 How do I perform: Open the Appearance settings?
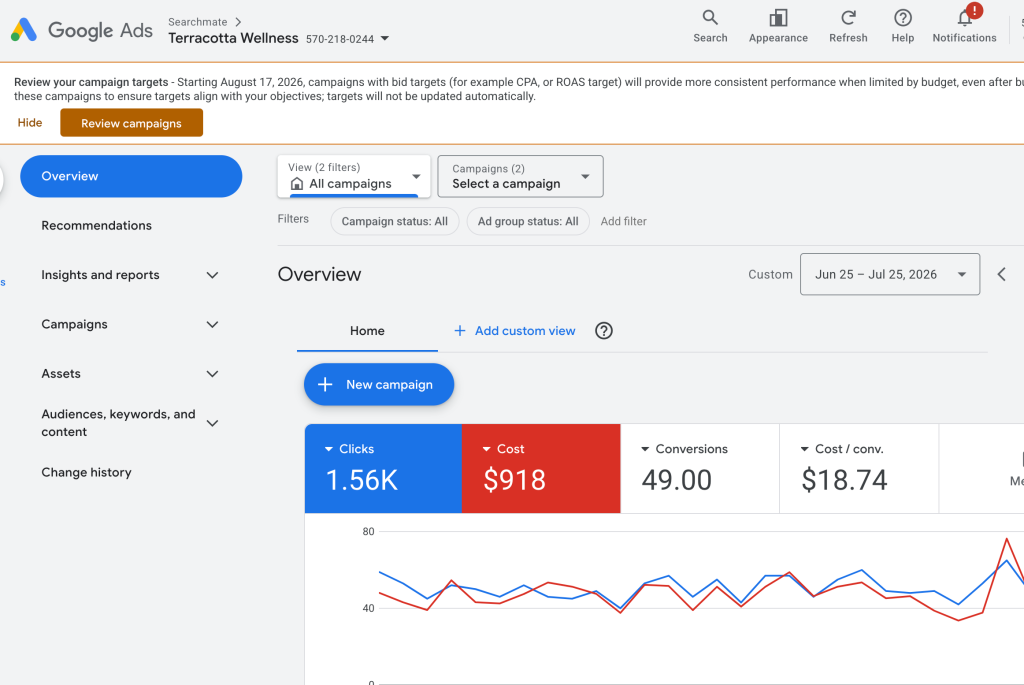(x=778, y=26)
